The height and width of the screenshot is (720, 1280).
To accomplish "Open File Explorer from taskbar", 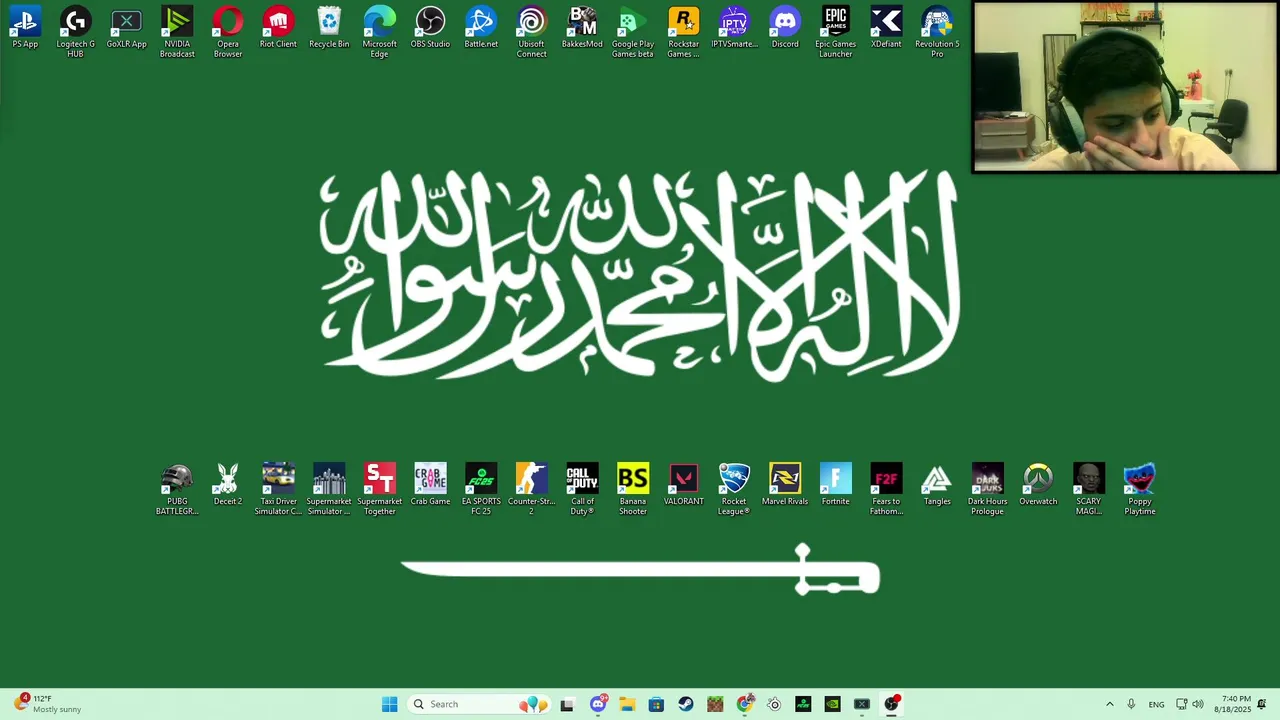I will coord(627,704).
